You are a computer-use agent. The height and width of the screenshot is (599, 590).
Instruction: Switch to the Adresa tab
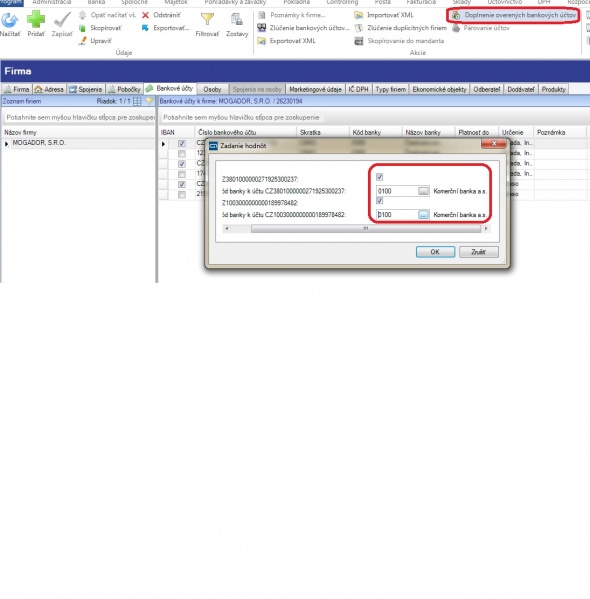coord(49,89)
